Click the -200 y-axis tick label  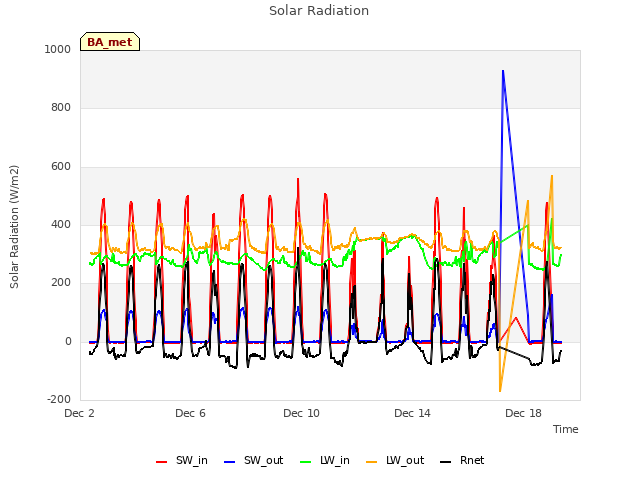59,399
